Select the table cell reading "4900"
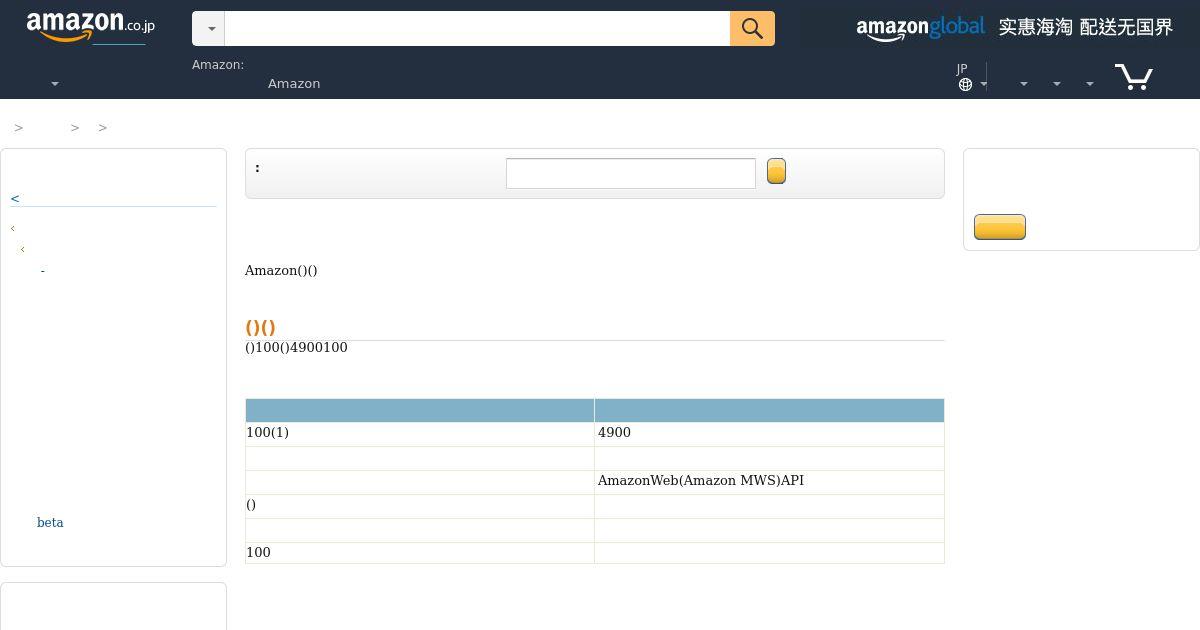This screenshot has height=630, width=1200. (x=769, y=433)
